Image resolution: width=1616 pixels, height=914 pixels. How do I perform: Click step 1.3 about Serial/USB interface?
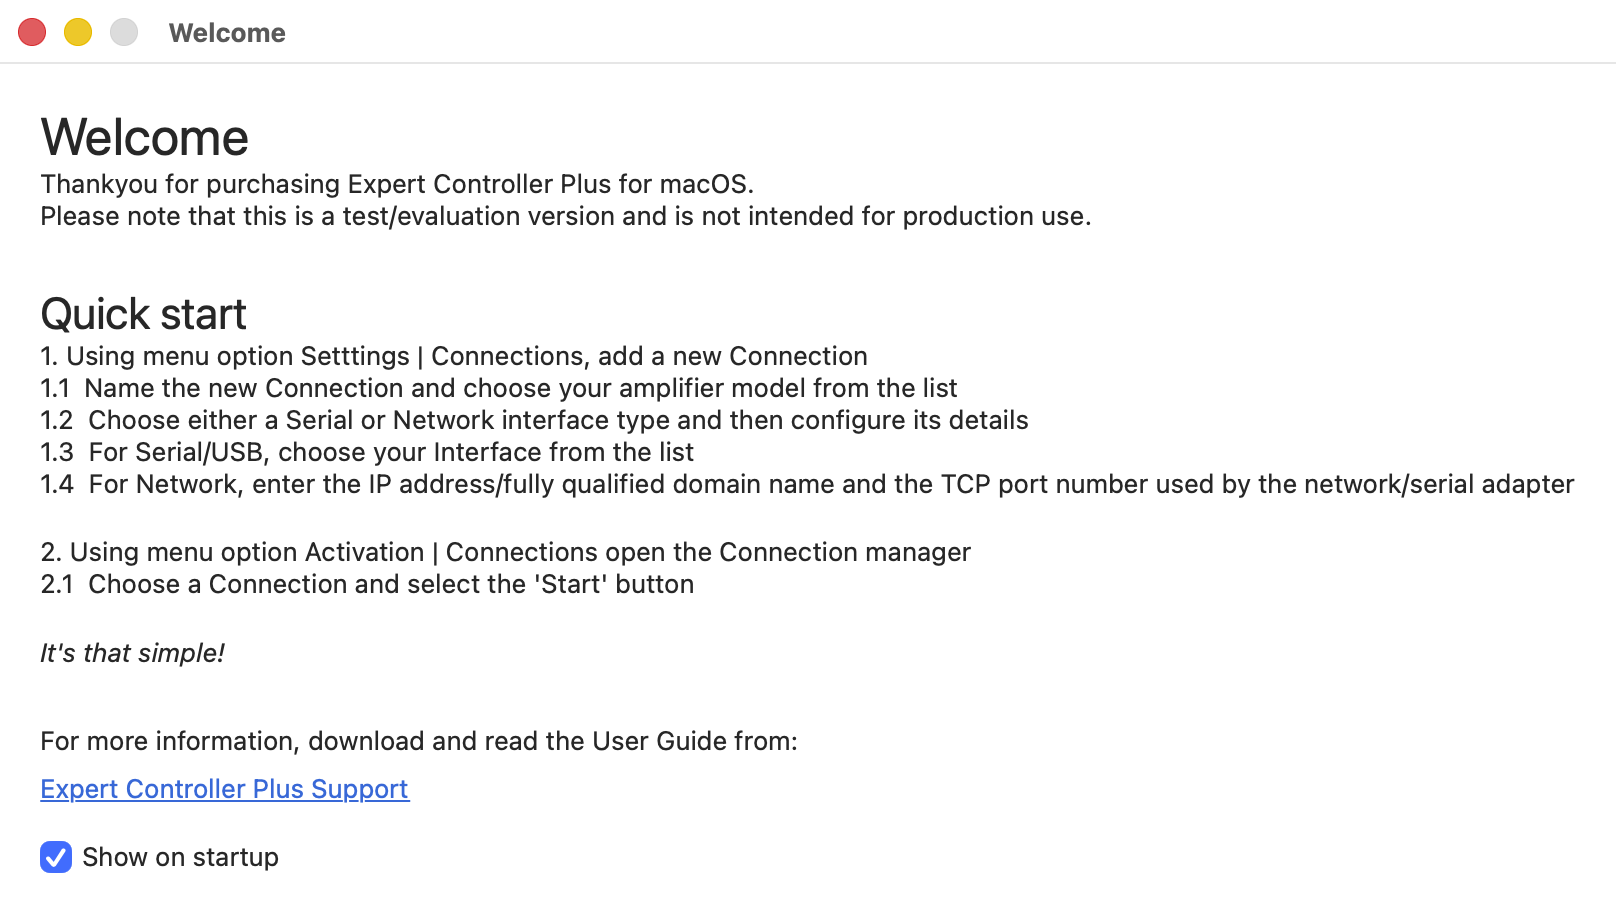tap(367, 452)
